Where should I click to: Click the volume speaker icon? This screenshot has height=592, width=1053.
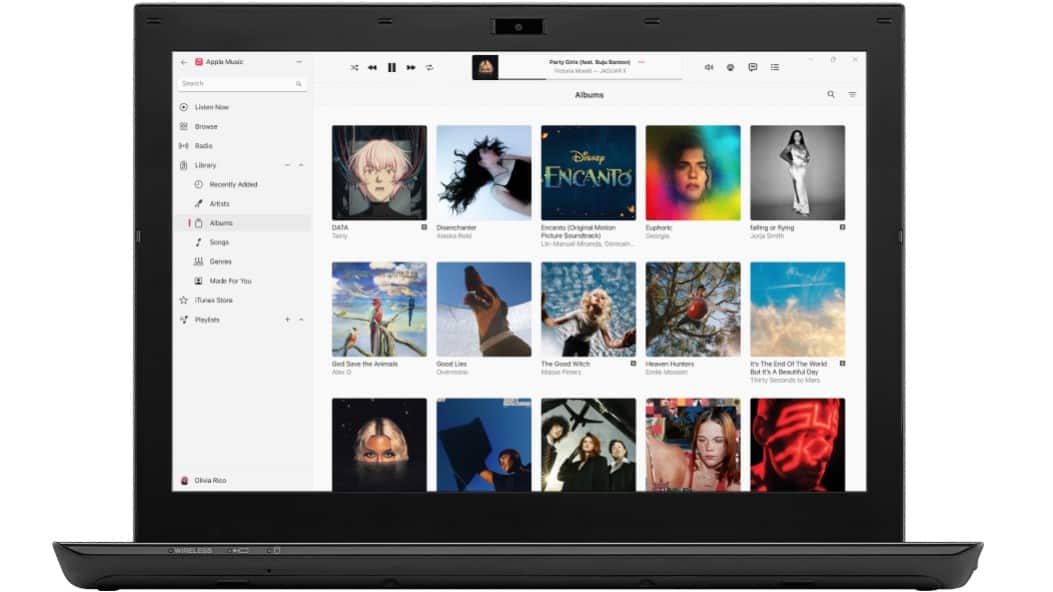(x=708, y=67)
